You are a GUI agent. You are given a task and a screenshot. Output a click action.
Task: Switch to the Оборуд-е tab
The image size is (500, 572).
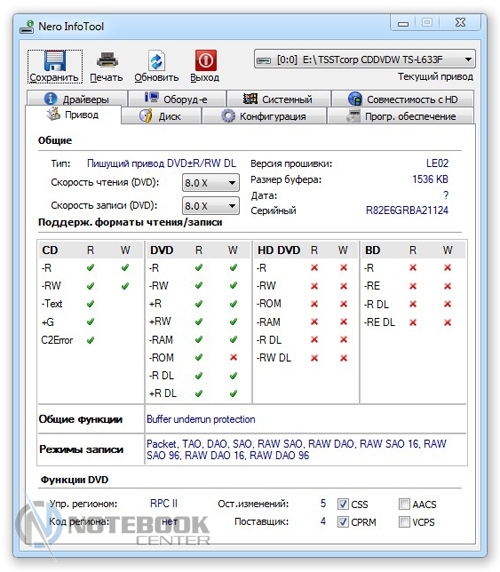177,99
